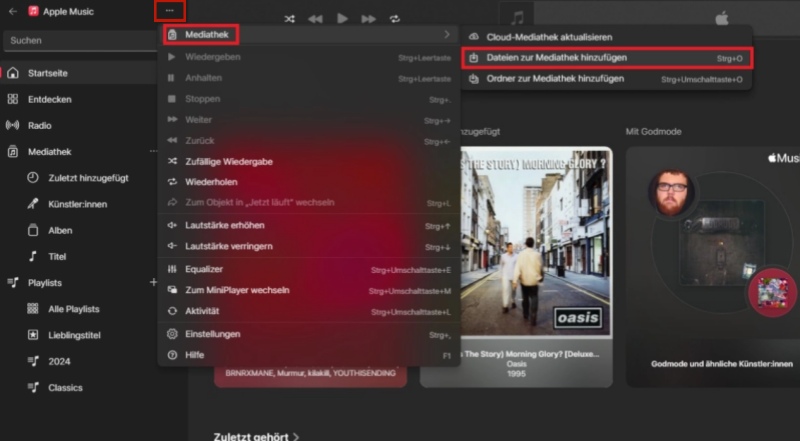Open Zuletzt hinzugefügt in sidebar
Image resolution: width=800 pixels, height=441 pixels.
(88, 178)
